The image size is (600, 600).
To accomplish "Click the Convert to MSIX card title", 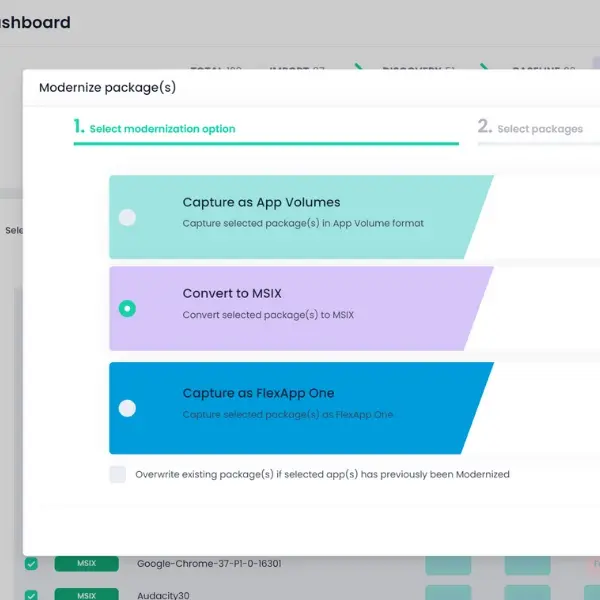I will pyautogui.click(x=232, y=293).
